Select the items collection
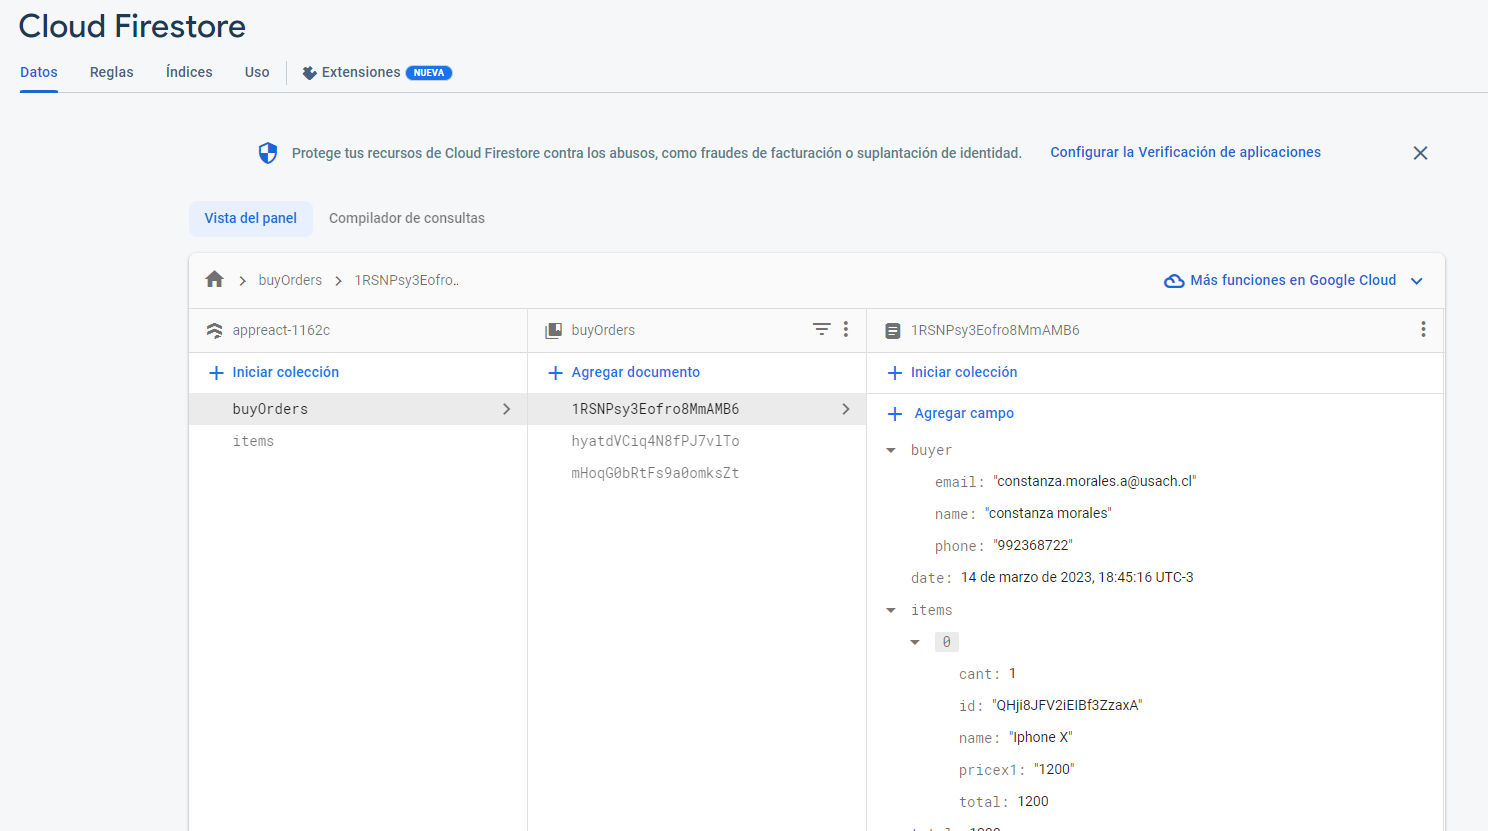The width and height of the screenshot is (1488, 831). [x=358, y=441]
